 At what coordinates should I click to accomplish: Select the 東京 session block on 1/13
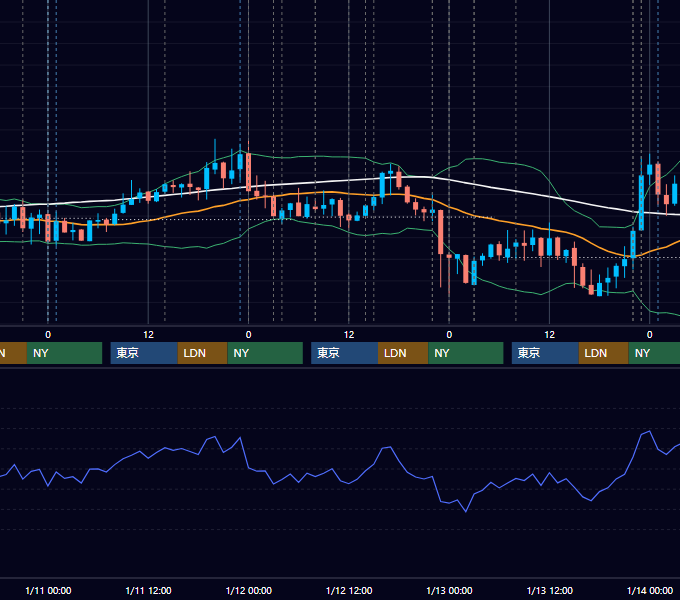coord(545,353)
